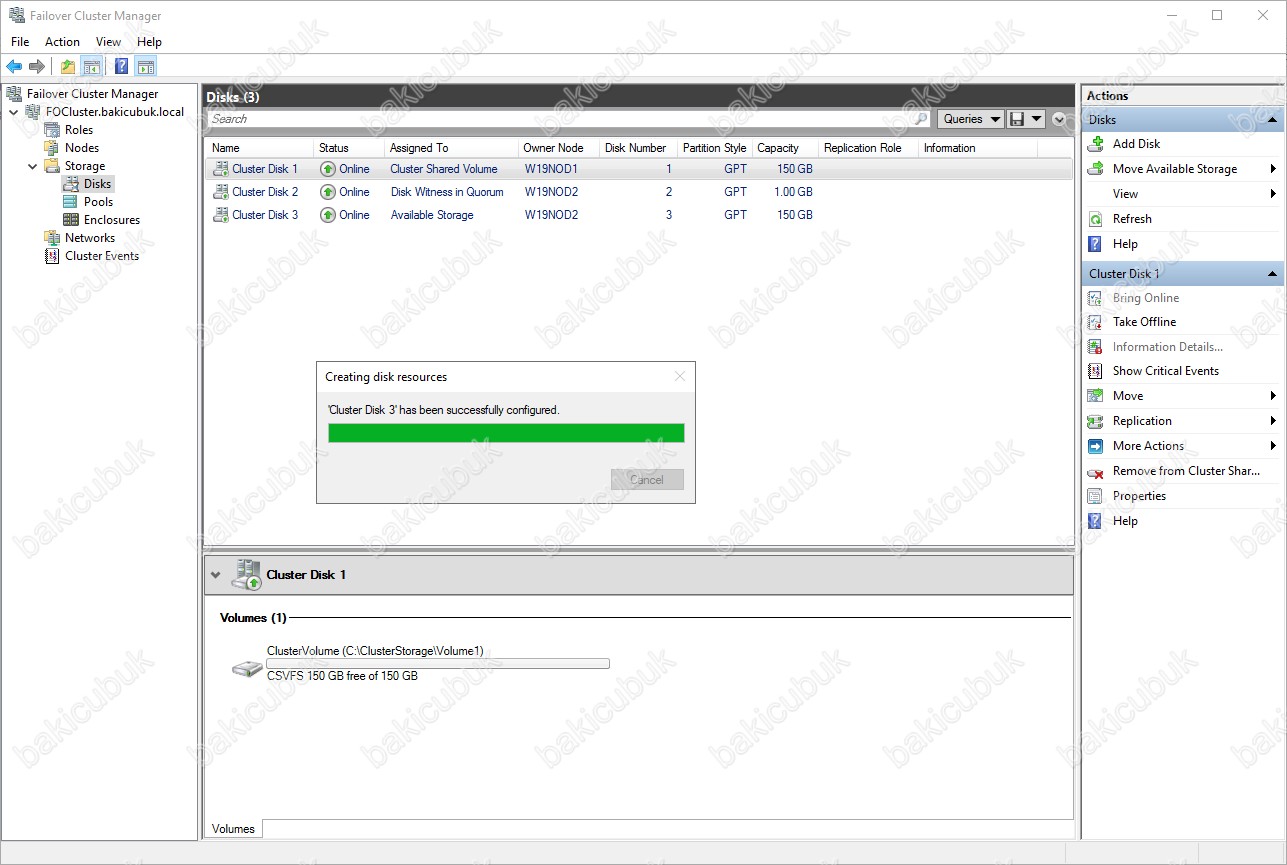
Task: Click the Properties icon in Actions
Action: [x=1095, y=496]
